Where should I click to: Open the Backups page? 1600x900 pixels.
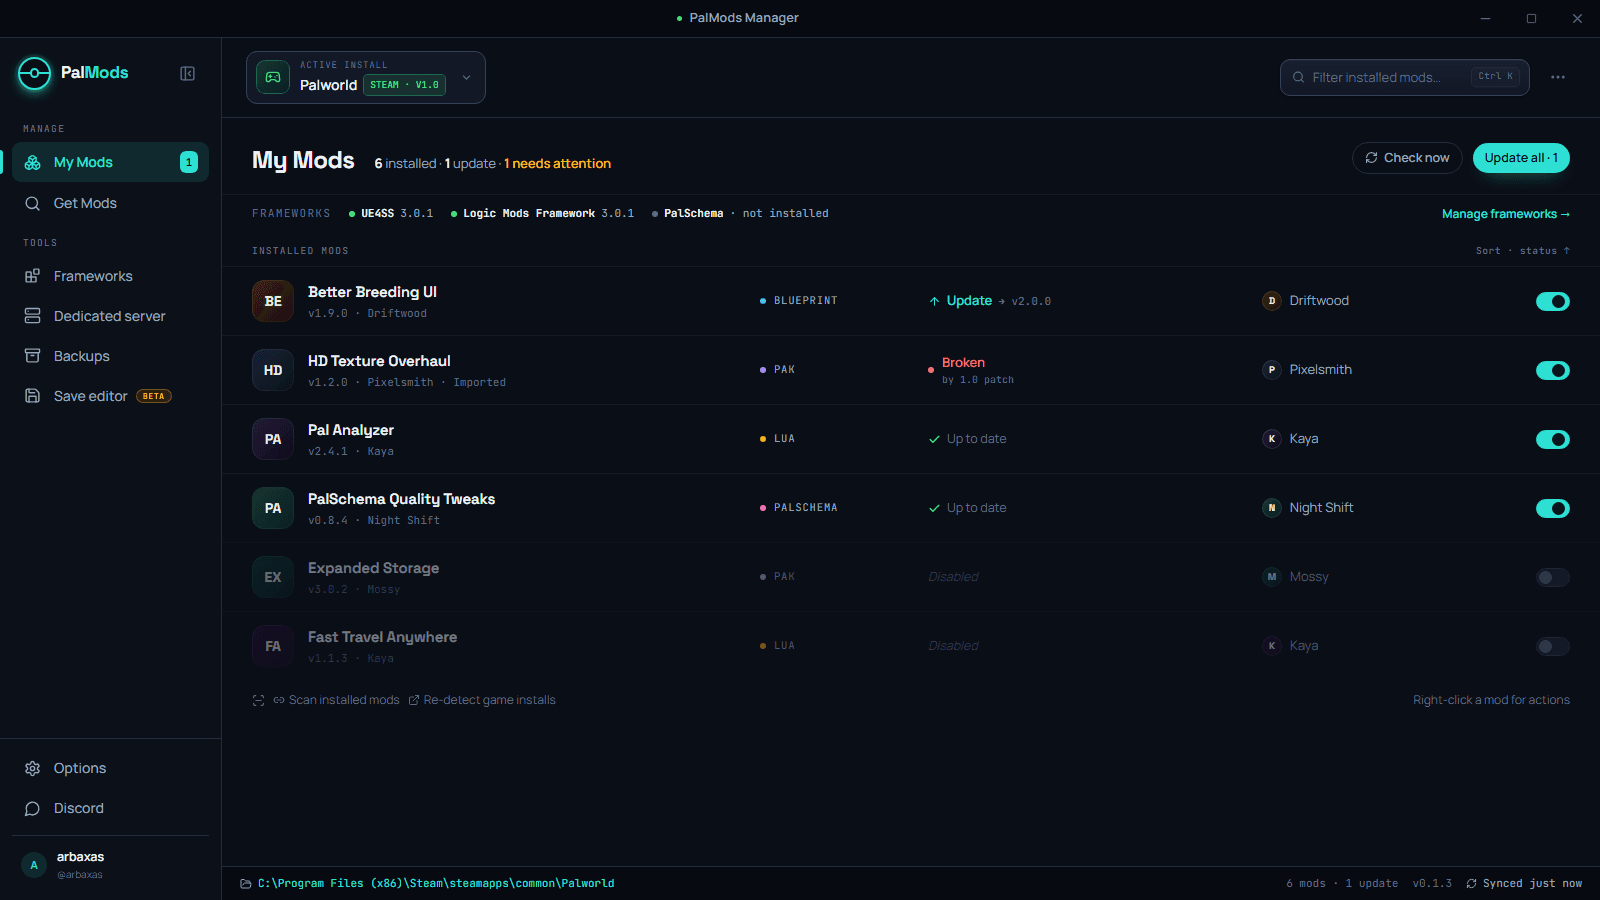pos(110,356)
